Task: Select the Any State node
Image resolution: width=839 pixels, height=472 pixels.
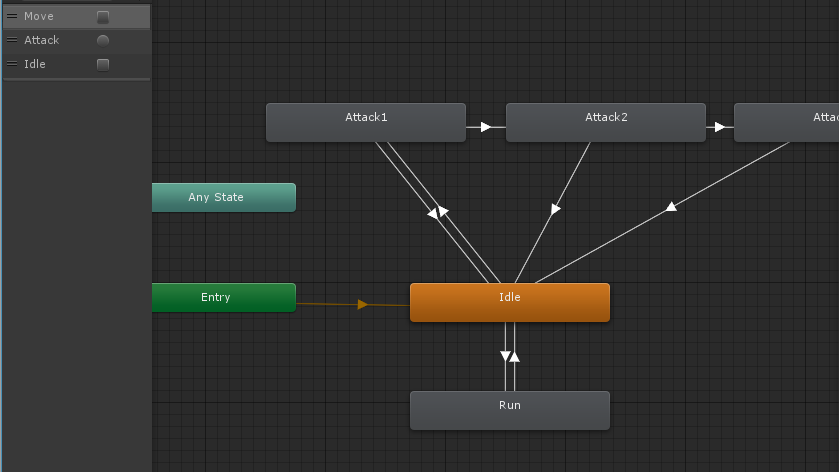Action: [x=224, y=197]
